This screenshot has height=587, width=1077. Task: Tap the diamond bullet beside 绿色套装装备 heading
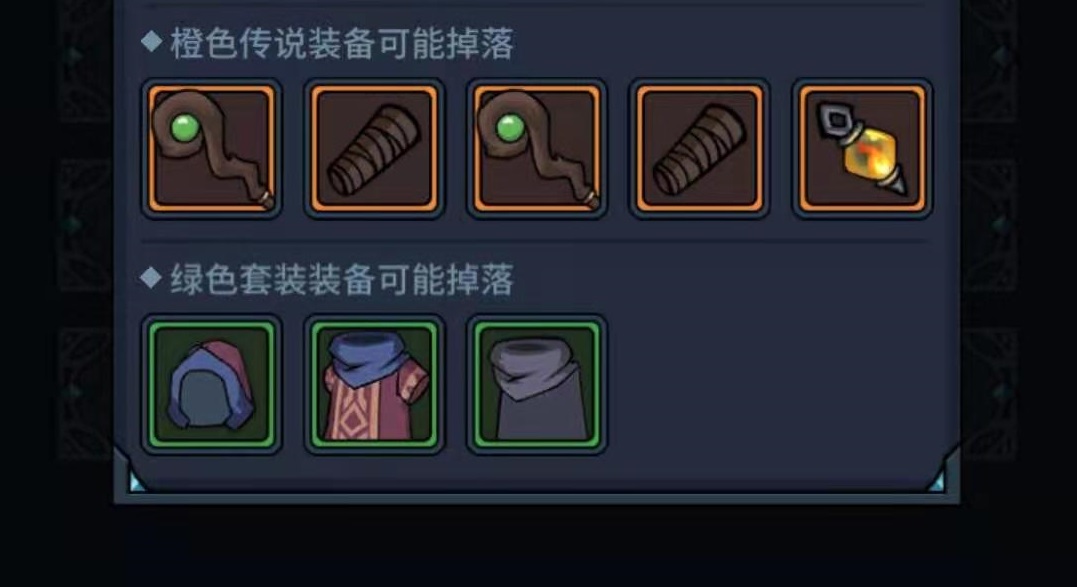pyautogui.click(x=151, y=278)
